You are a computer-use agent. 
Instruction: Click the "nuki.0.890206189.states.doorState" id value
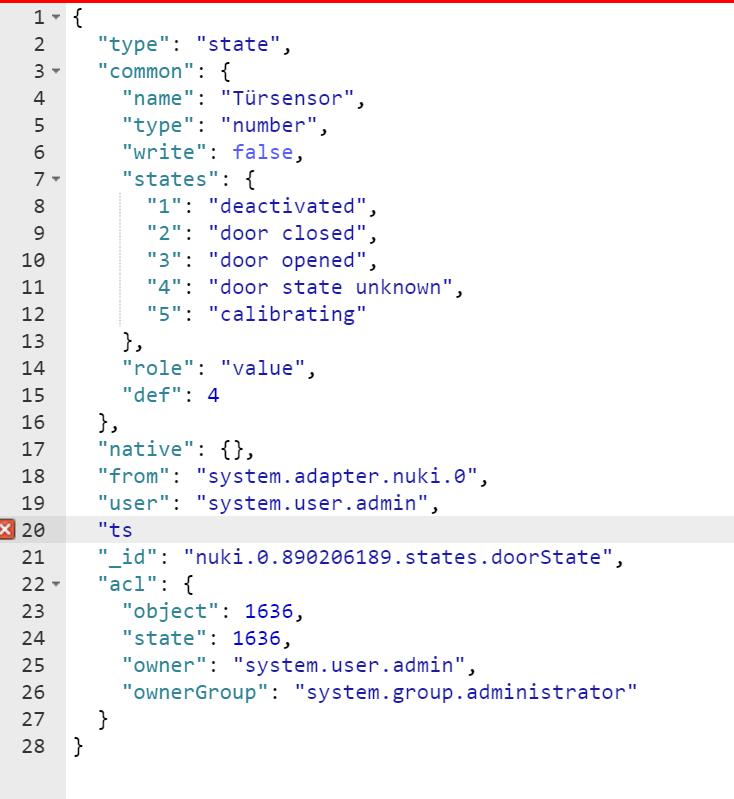(398, 557)
